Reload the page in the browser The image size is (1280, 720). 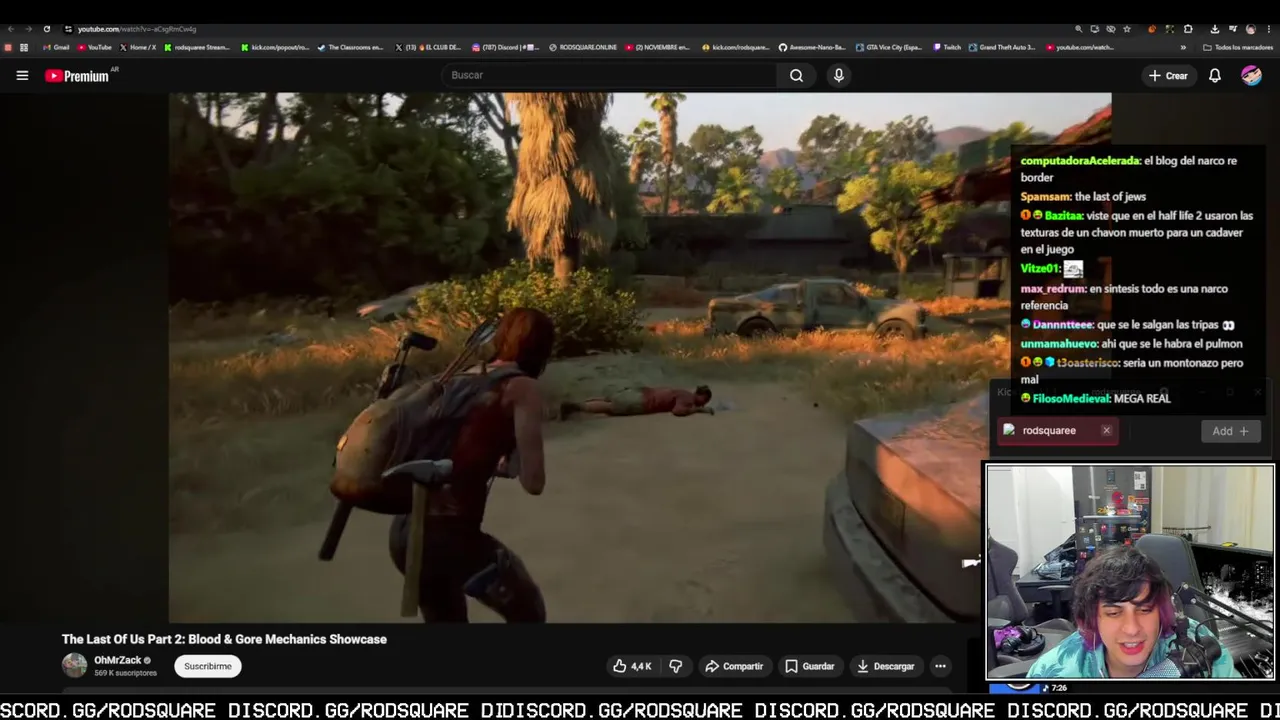47,29
